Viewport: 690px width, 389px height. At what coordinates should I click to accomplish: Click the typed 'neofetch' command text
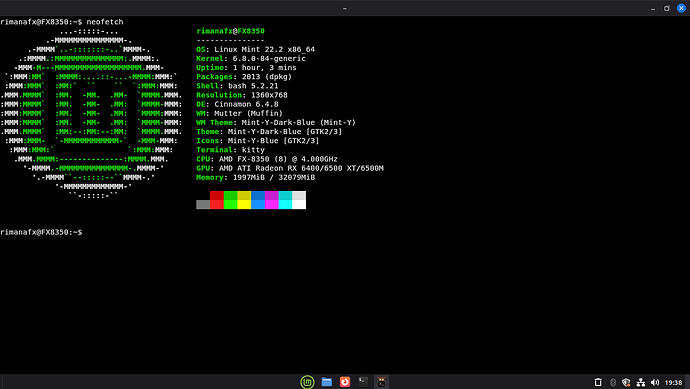click(x=105, y=22)
